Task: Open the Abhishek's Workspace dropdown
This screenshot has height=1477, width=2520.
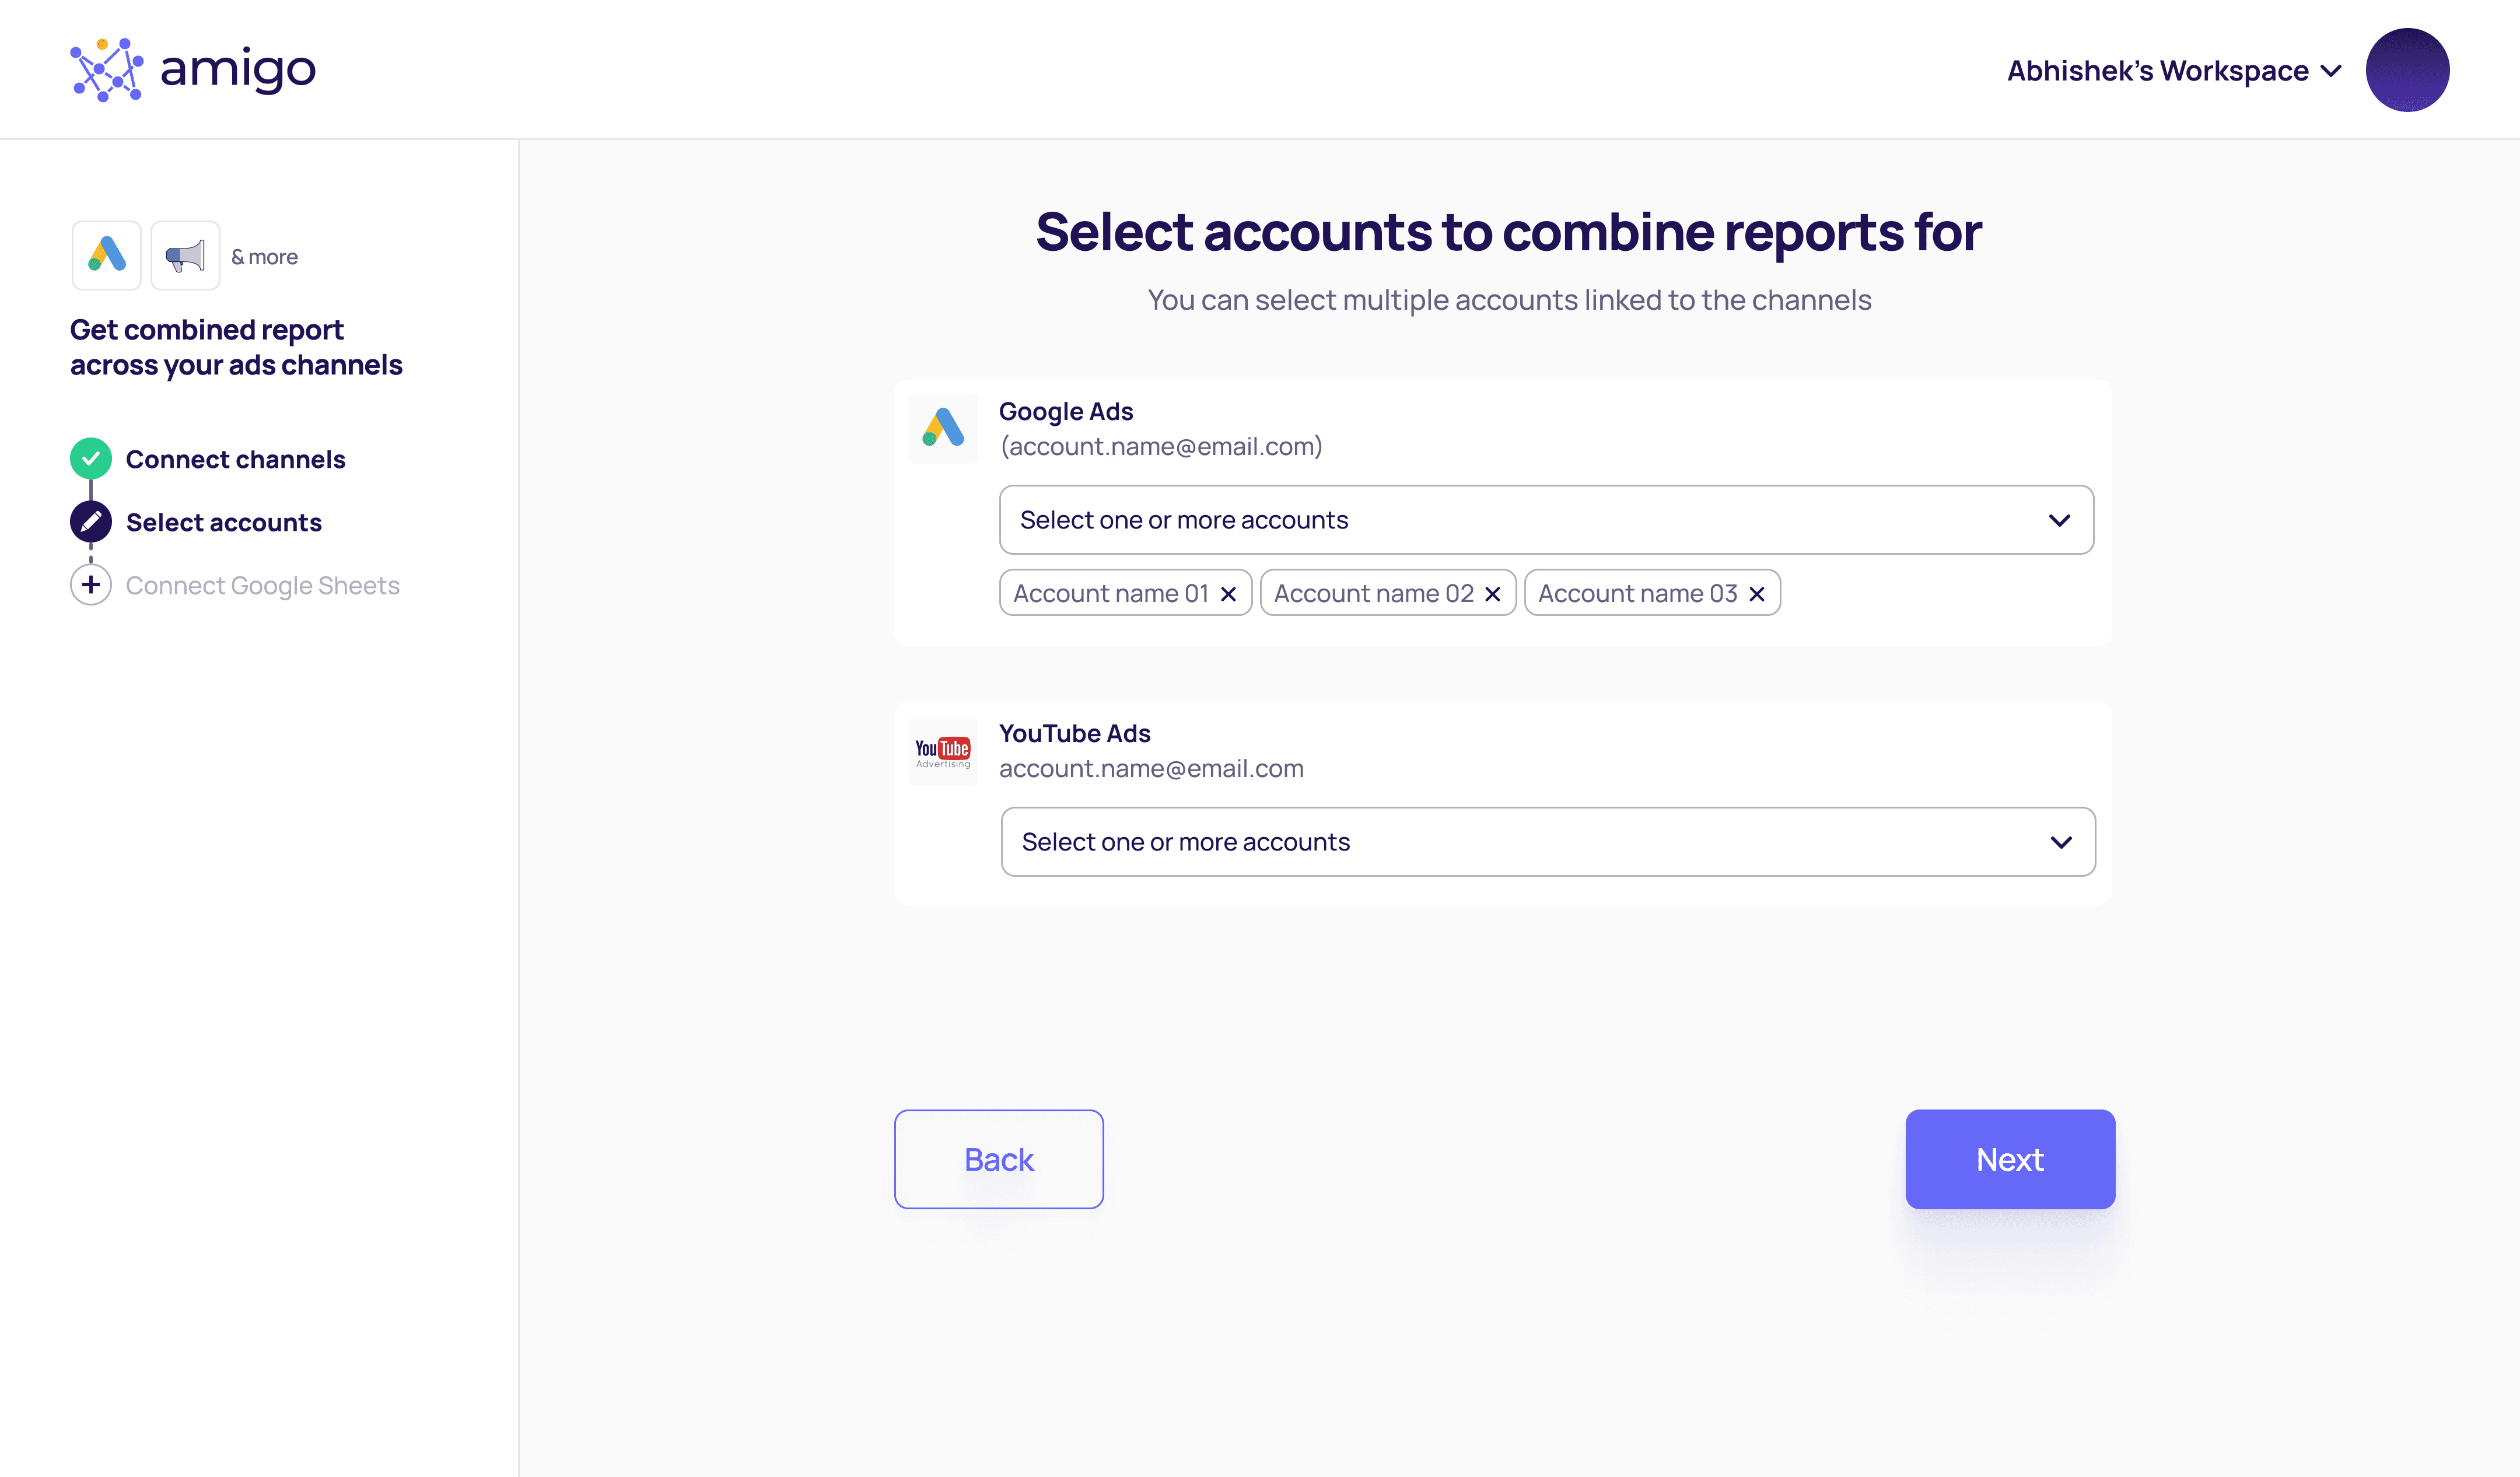Action: click(x=2174, y=71)
